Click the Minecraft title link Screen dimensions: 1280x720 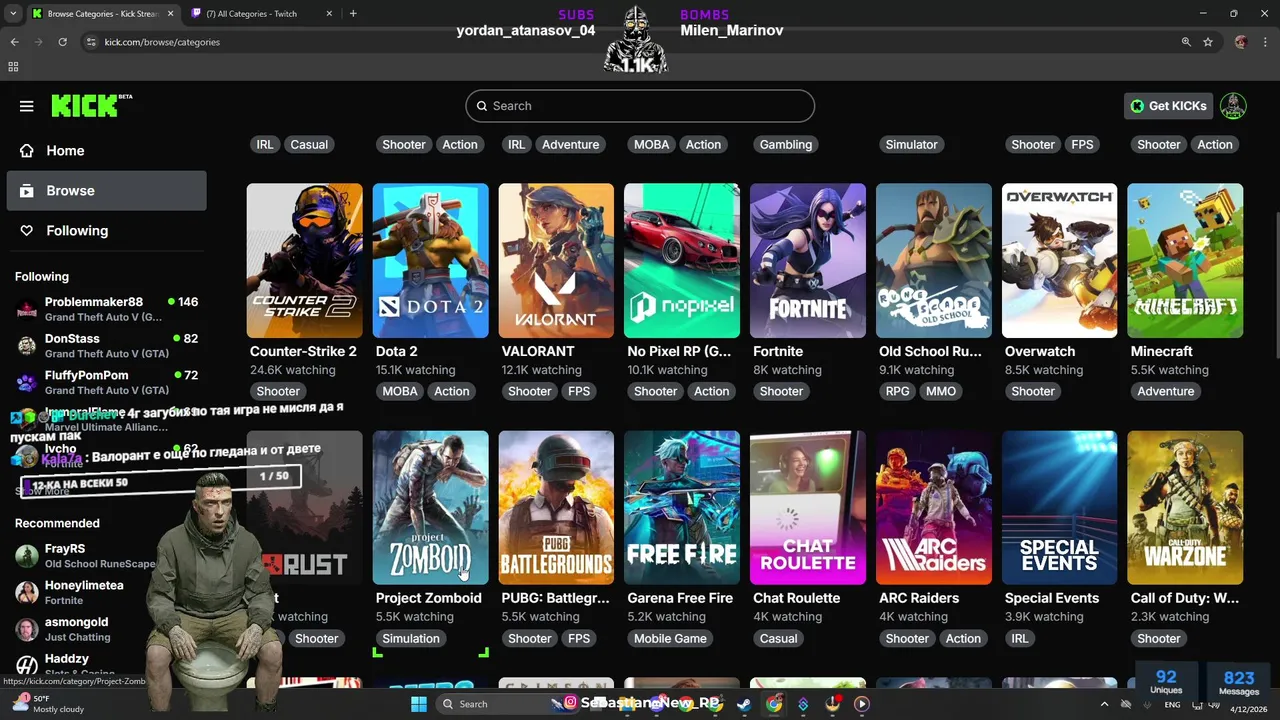coord(1162,351)
